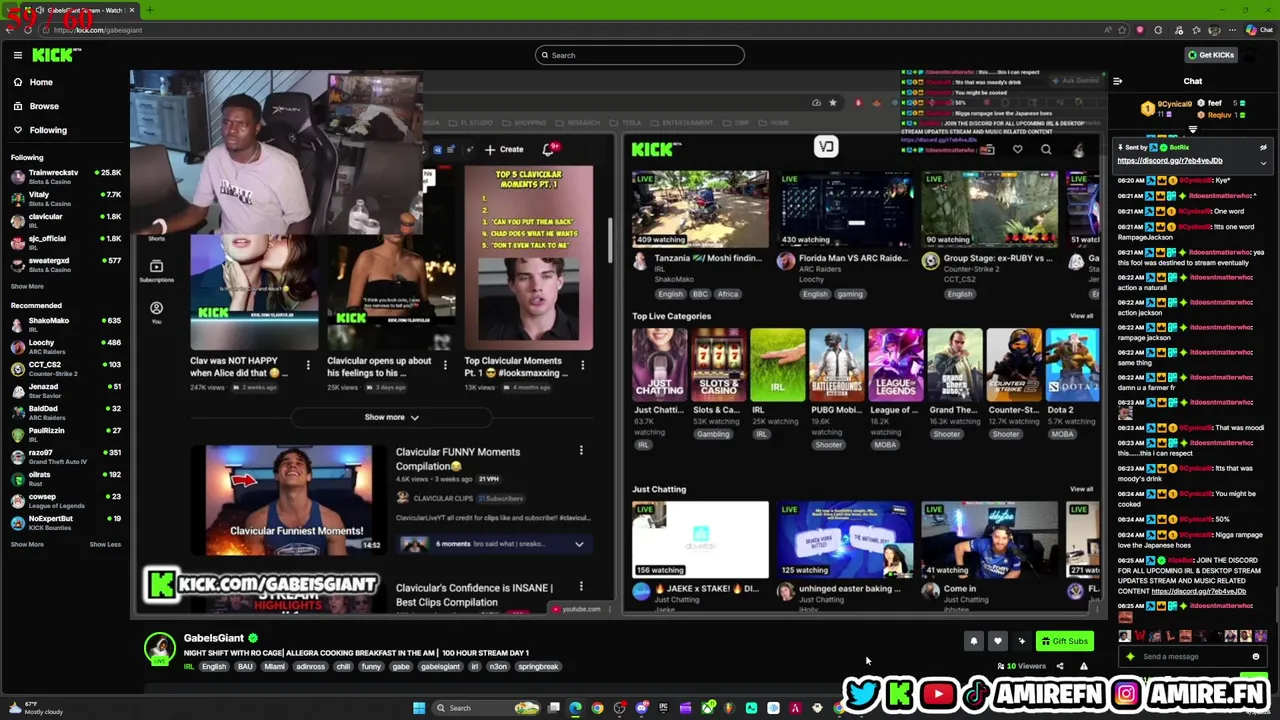Collapse the chat panel with the arrow icon
The width and height of the screenshot is (1280, 720).
point(1118,81)
